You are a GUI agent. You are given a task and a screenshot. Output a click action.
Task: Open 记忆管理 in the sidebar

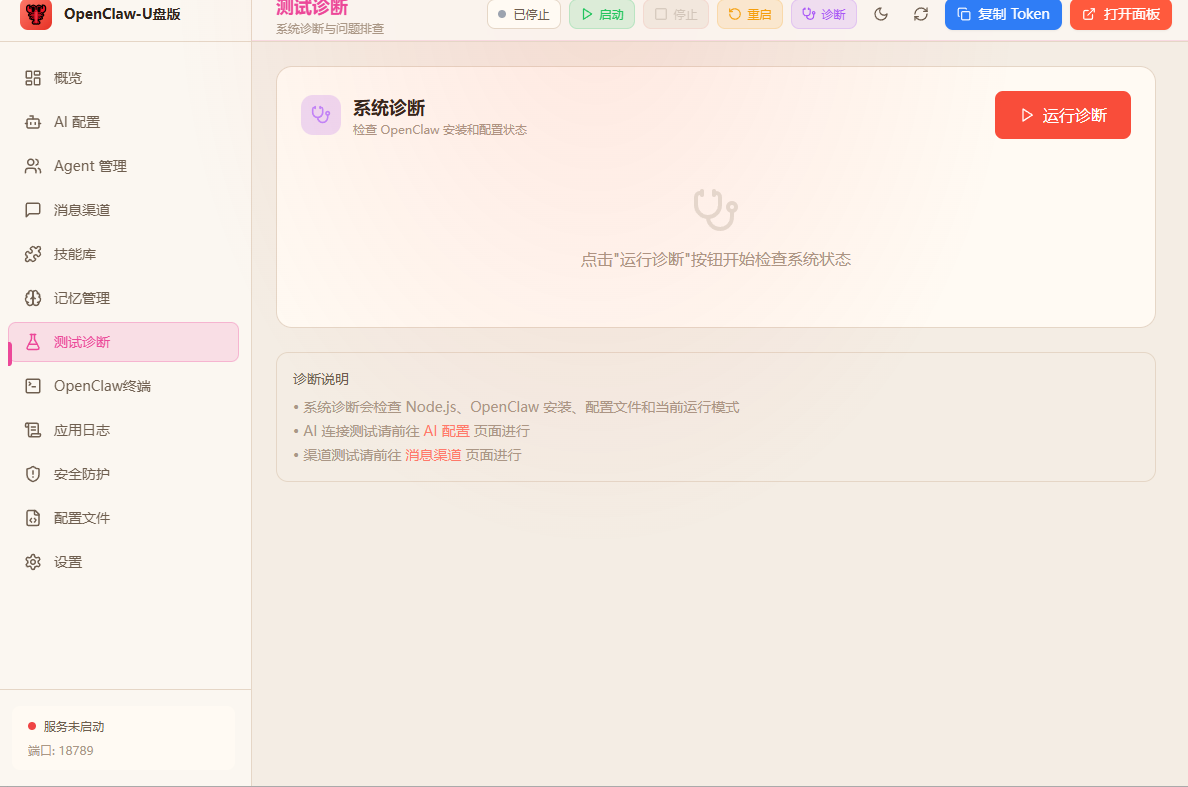coord(123,298)
